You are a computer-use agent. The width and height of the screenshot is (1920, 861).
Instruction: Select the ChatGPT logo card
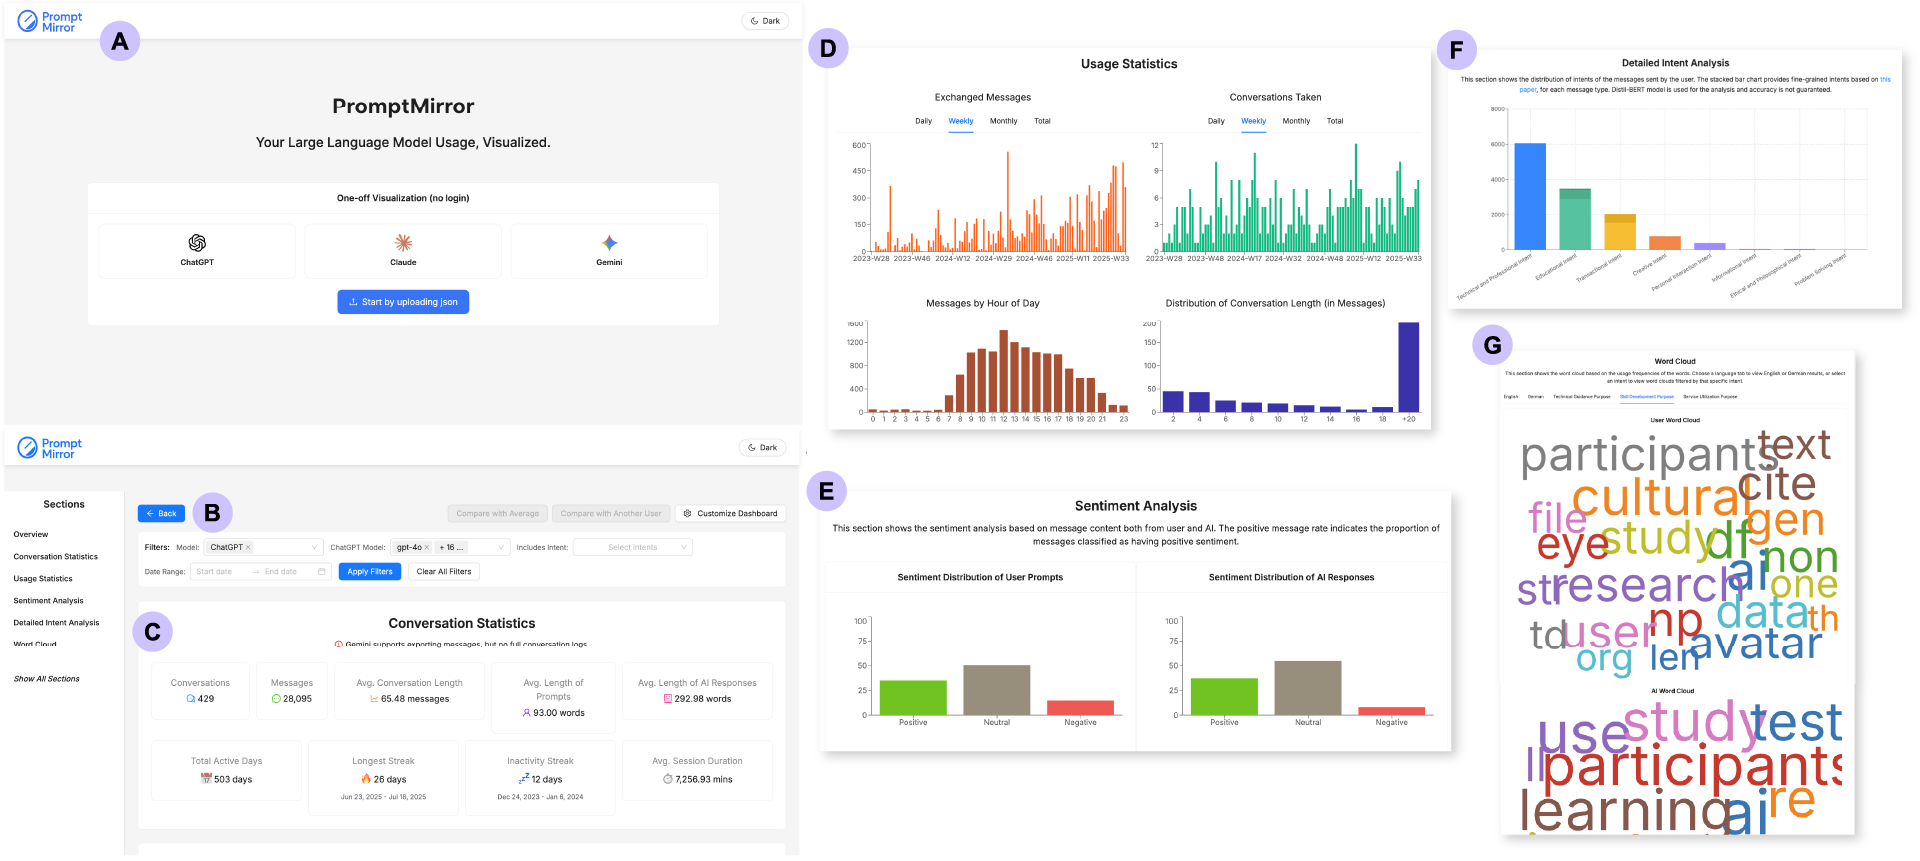tap(197, 250)
